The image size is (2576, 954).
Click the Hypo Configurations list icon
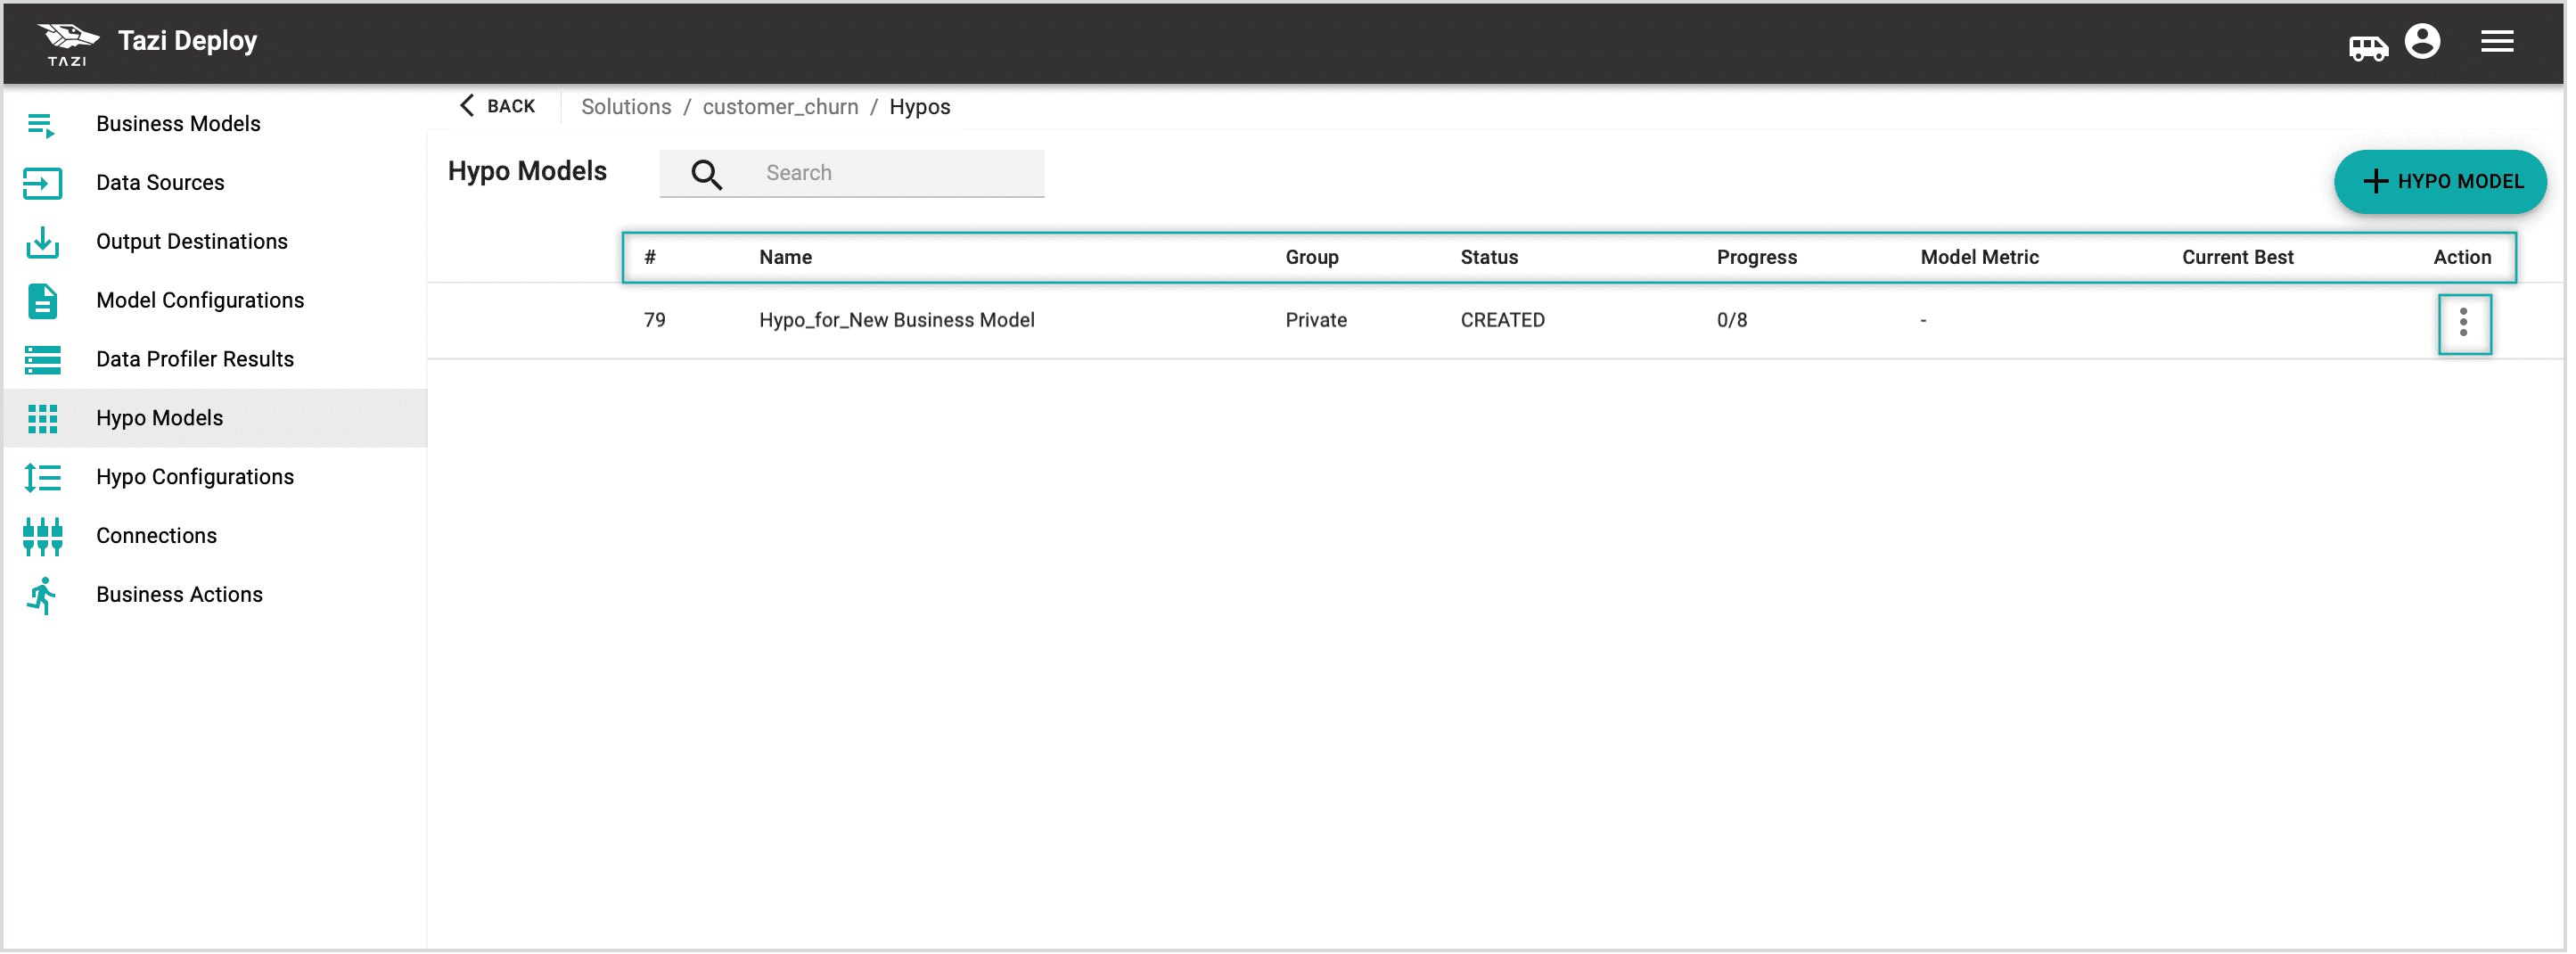(x=42, y=478)
